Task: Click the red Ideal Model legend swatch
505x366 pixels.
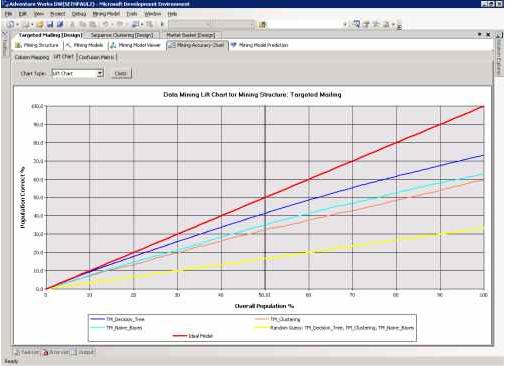Action: [x=180, y=336]
